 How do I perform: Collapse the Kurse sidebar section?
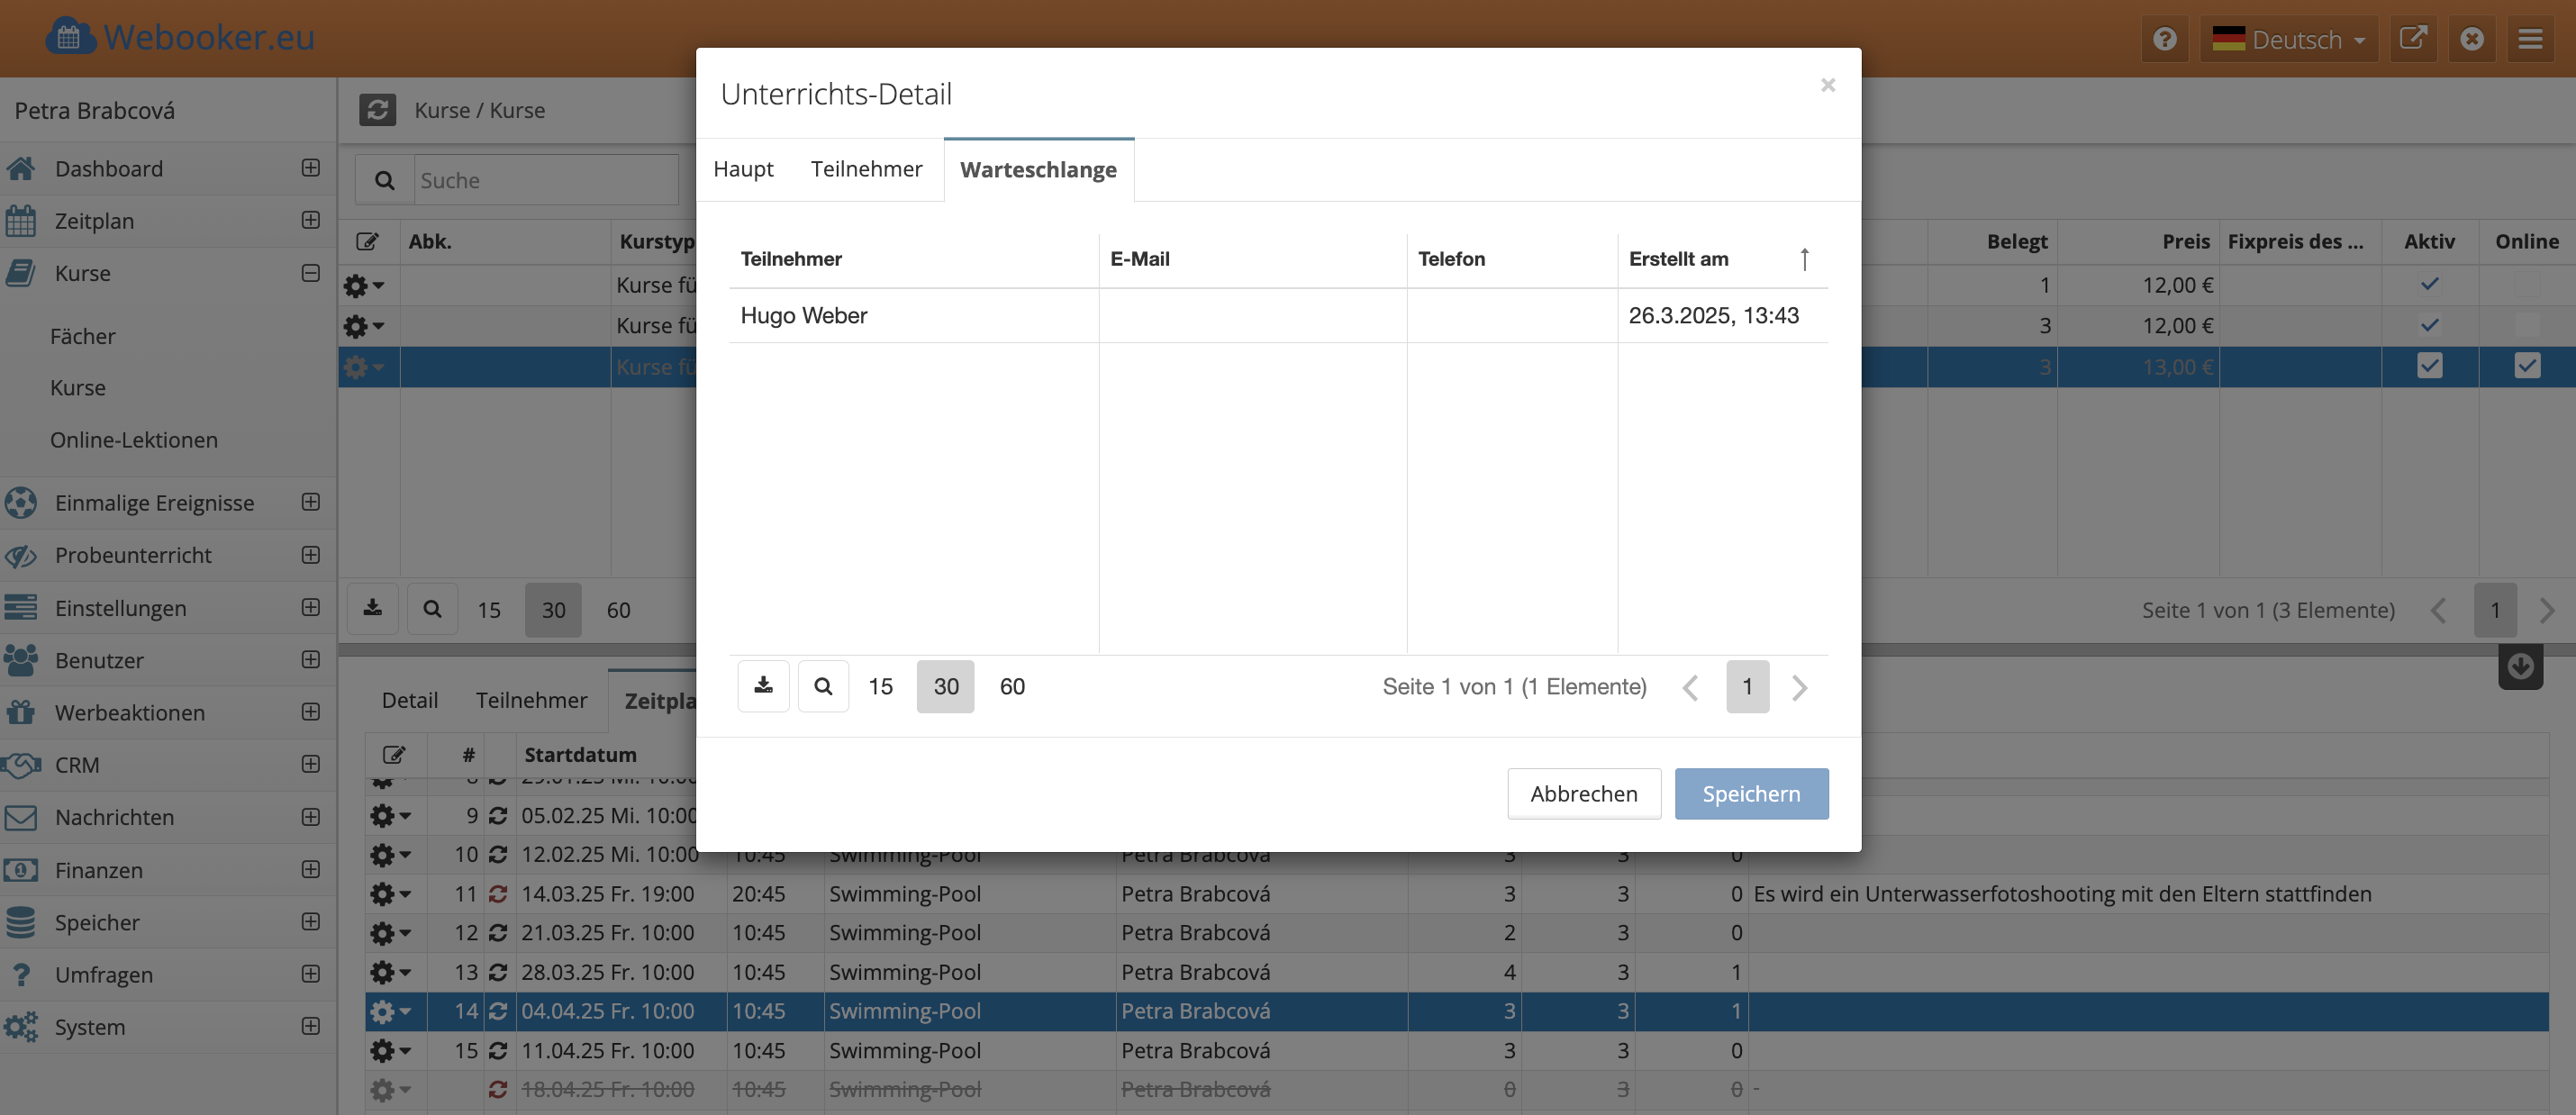(x=311, y=273)
